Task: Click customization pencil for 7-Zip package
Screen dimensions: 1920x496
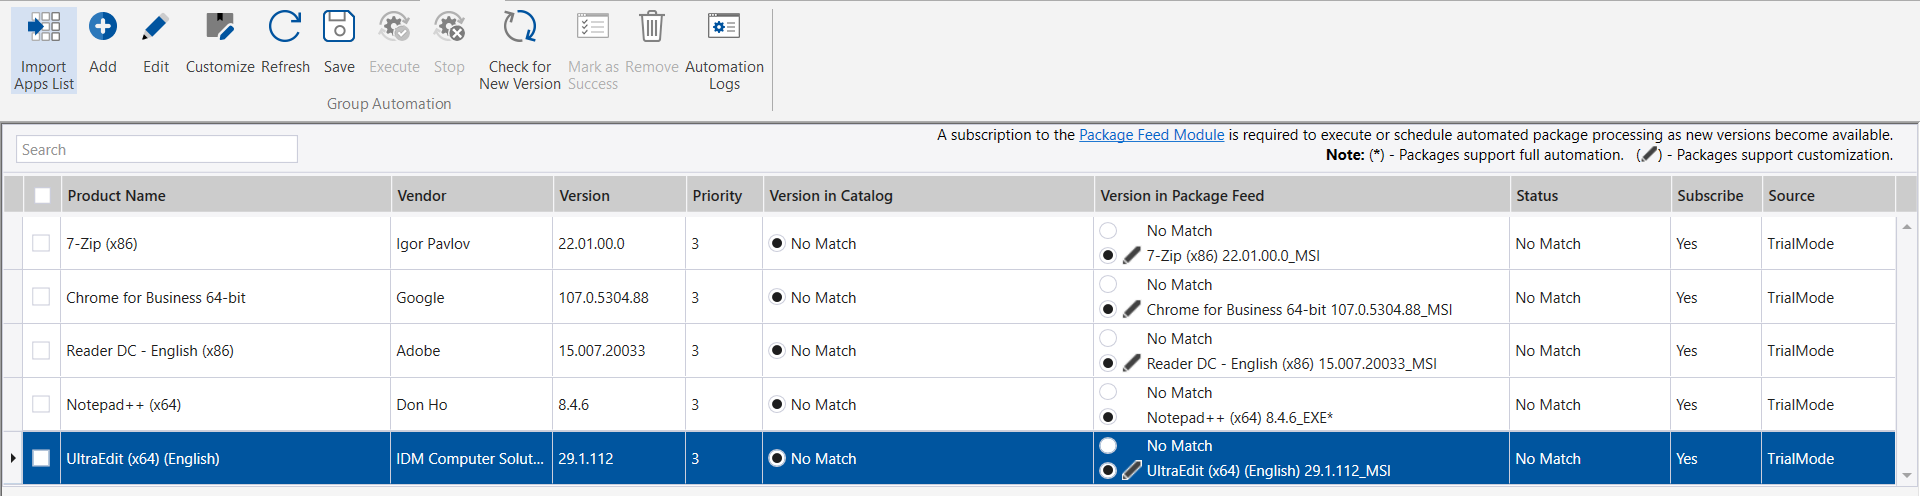Action: 1132,256
